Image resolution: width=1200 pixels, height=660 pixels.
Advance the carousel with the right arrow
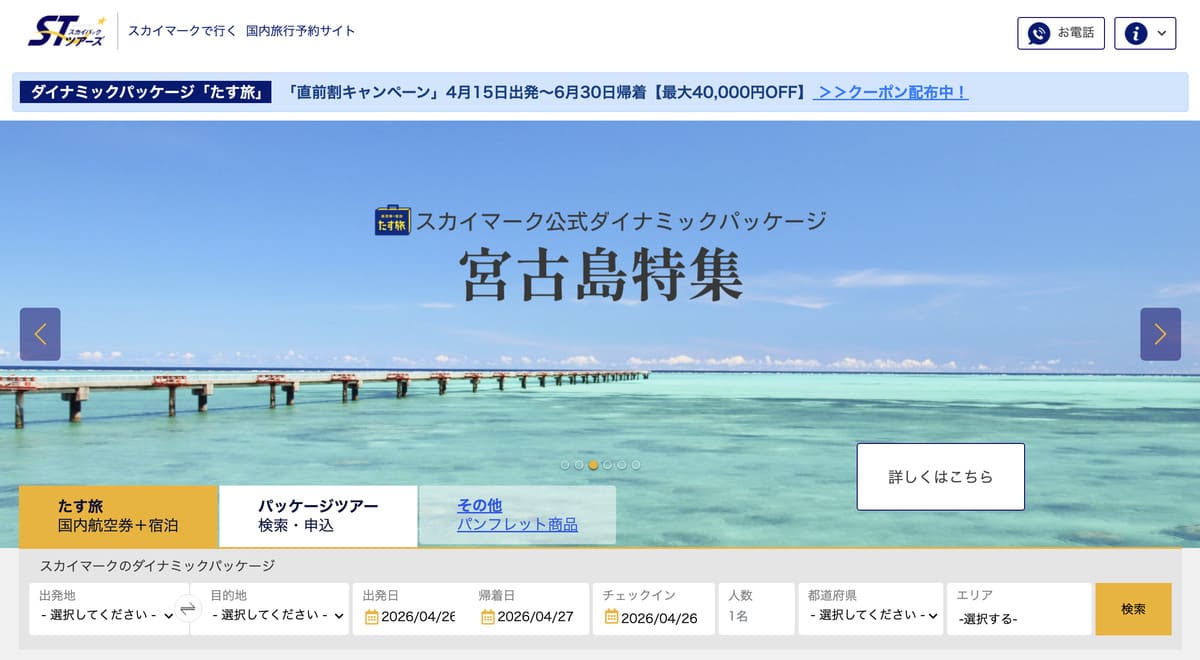(x=1160, y=334)
